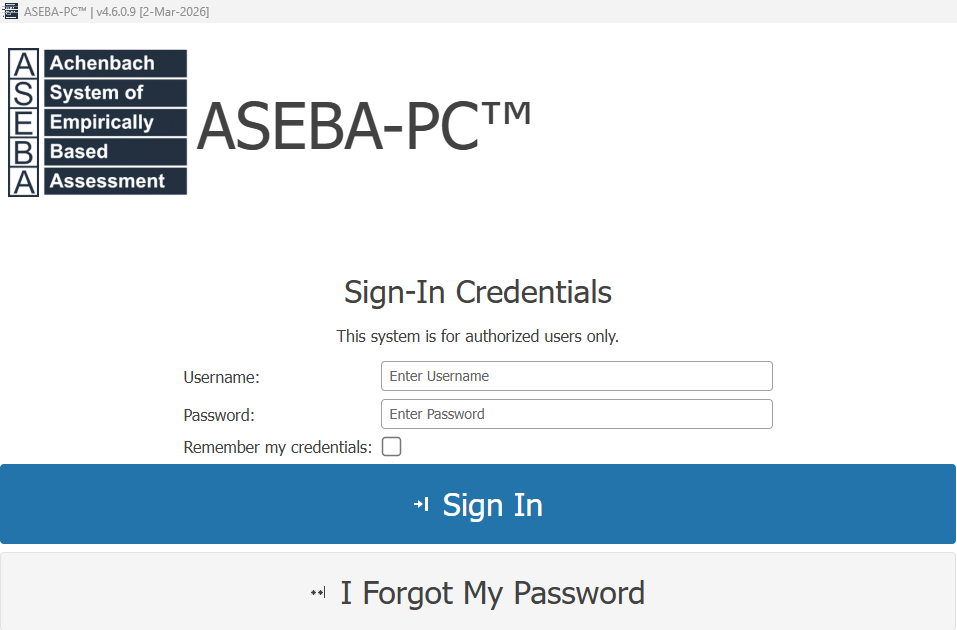This screenshot has height=630, width=957.
Task: Click the "Empirically" row of the logo
Action: pyautogui.click(x=115, y=123)
